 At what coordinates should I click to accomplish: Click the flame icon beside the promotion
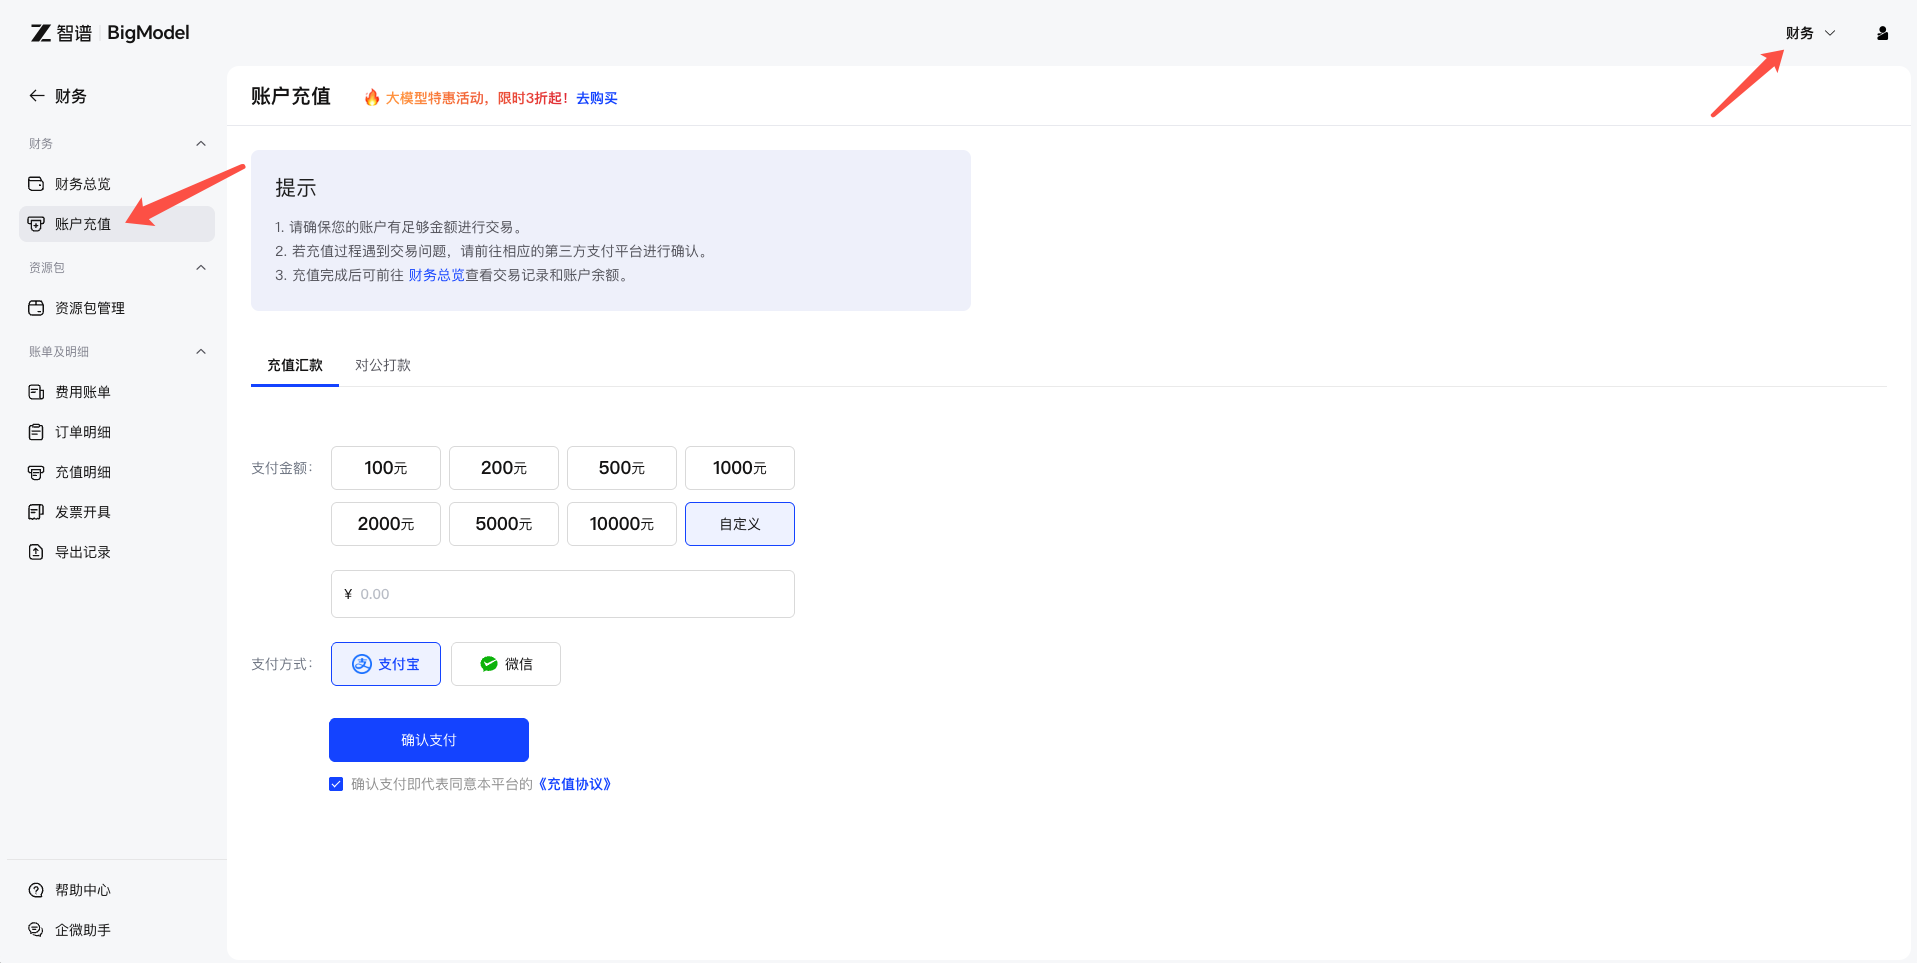pos(372,97)
